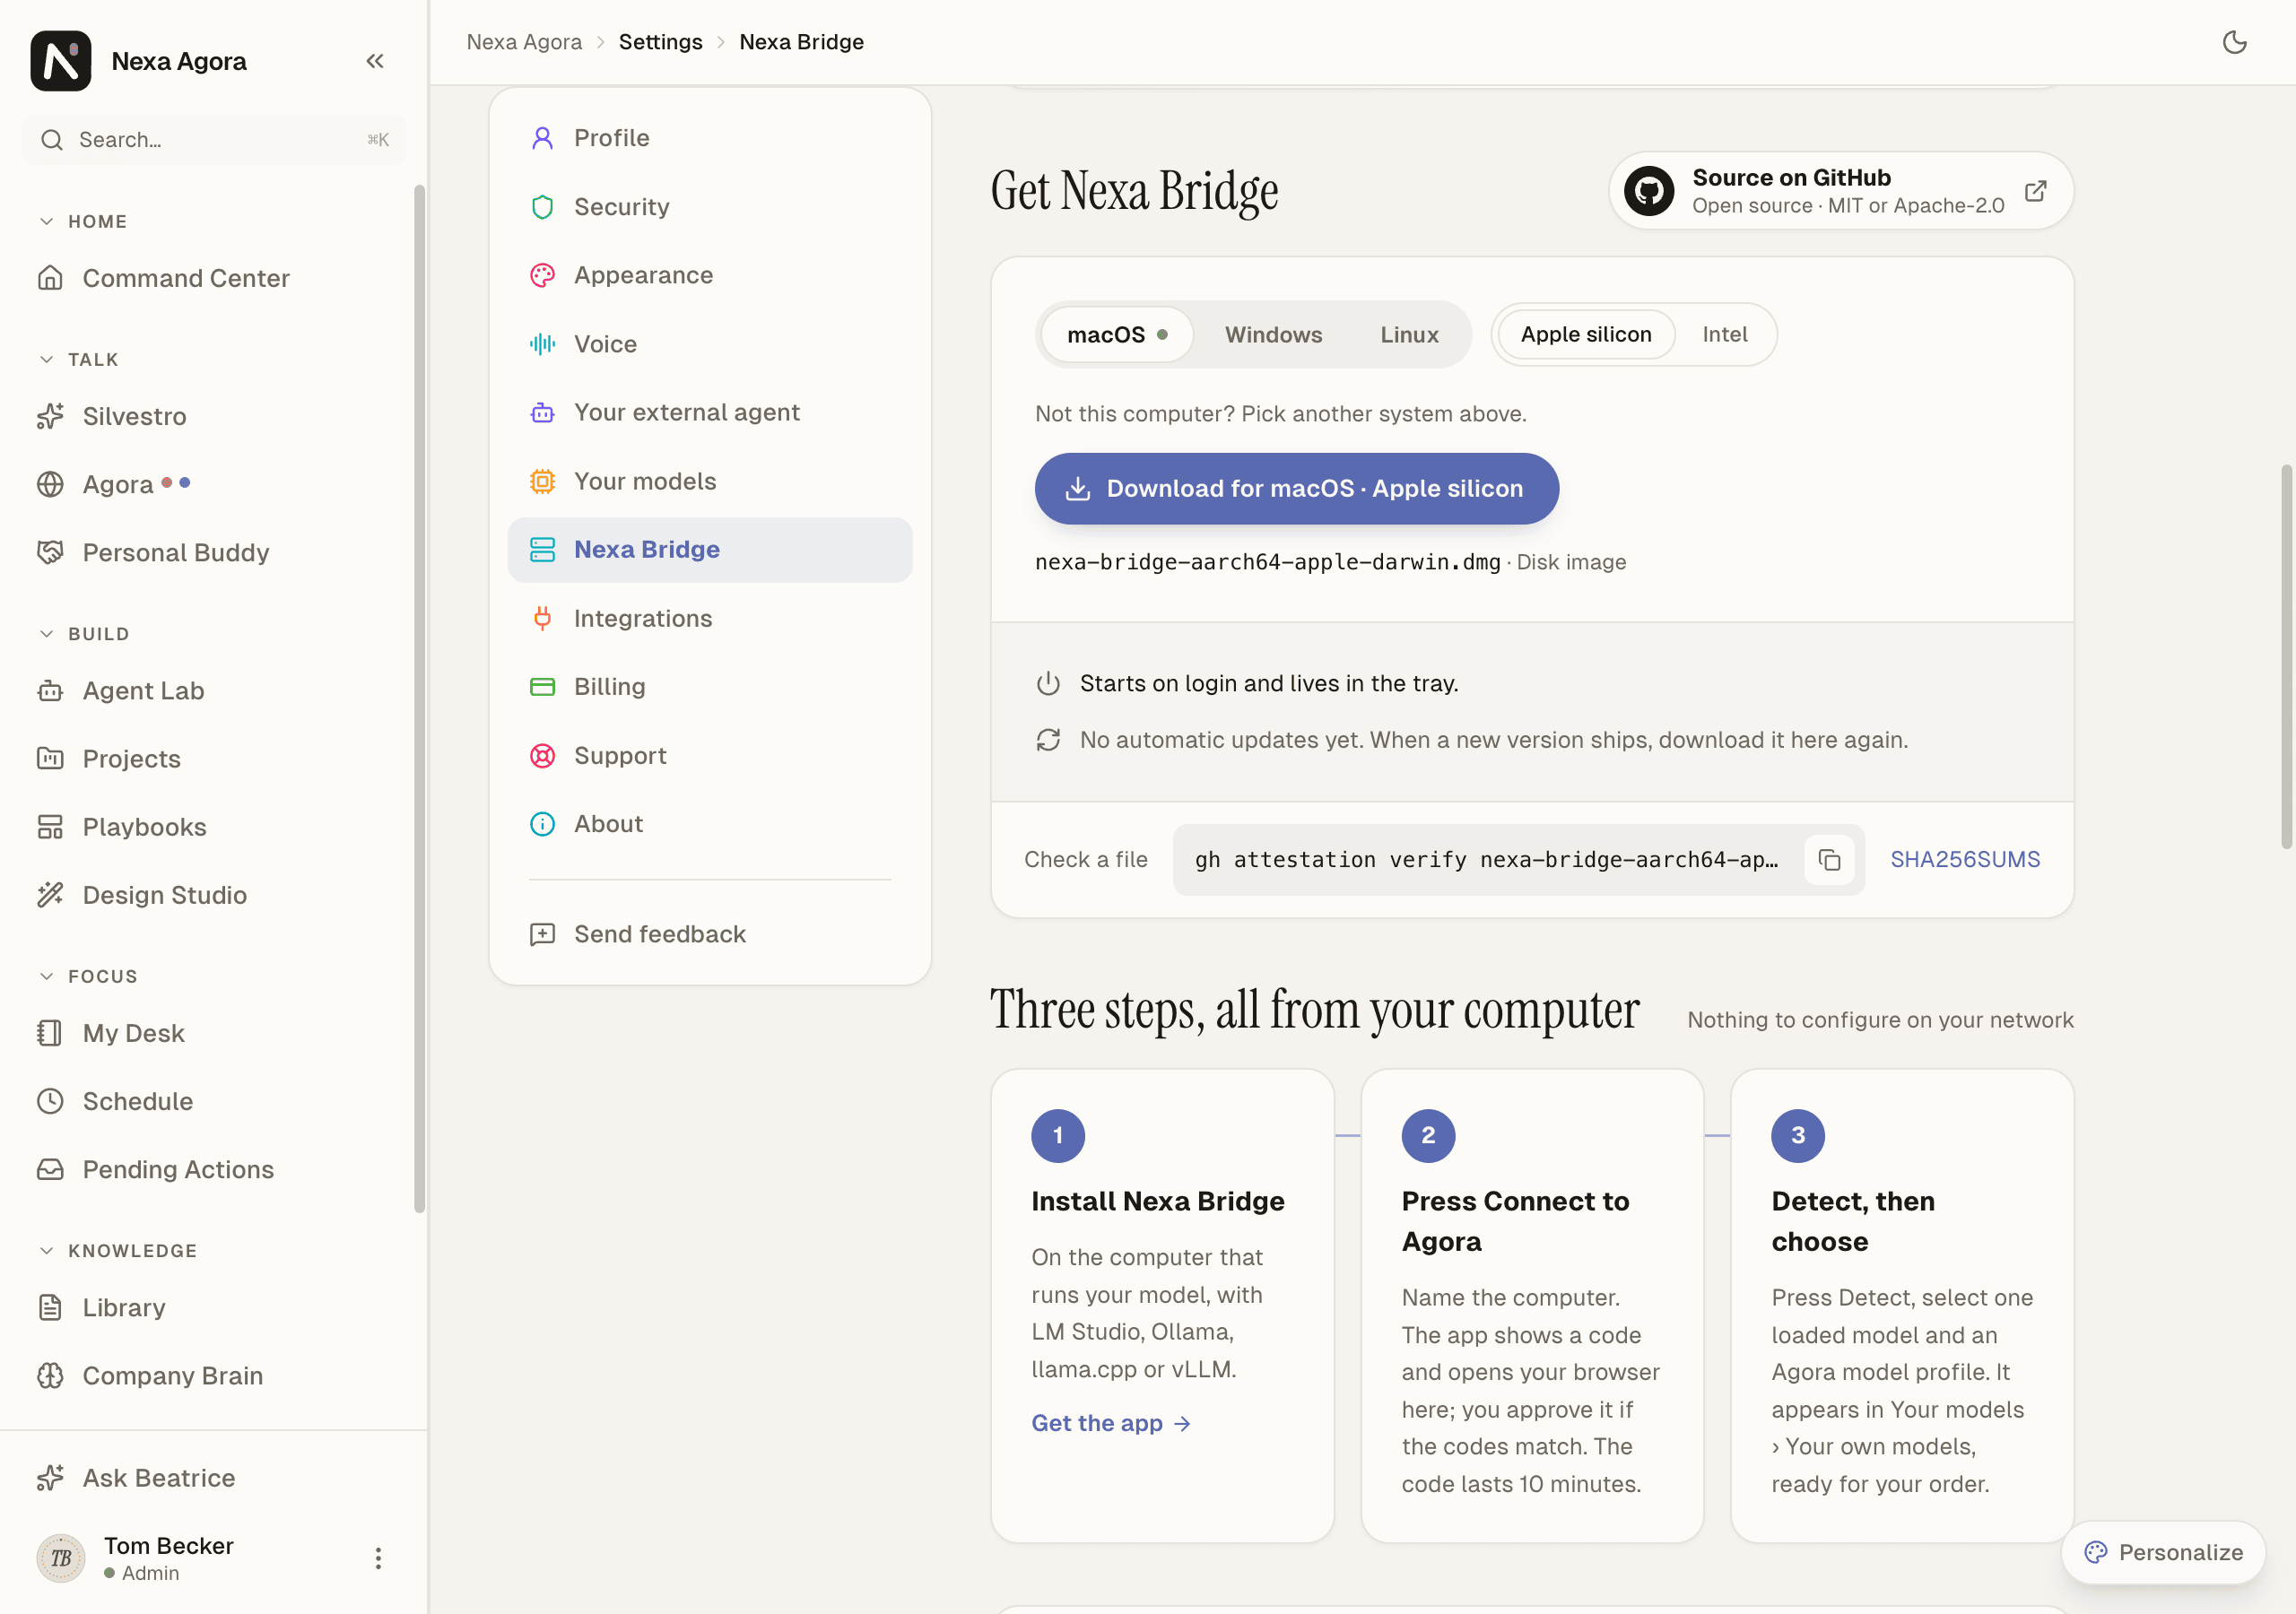Open Agora in the sidebar

214,484
